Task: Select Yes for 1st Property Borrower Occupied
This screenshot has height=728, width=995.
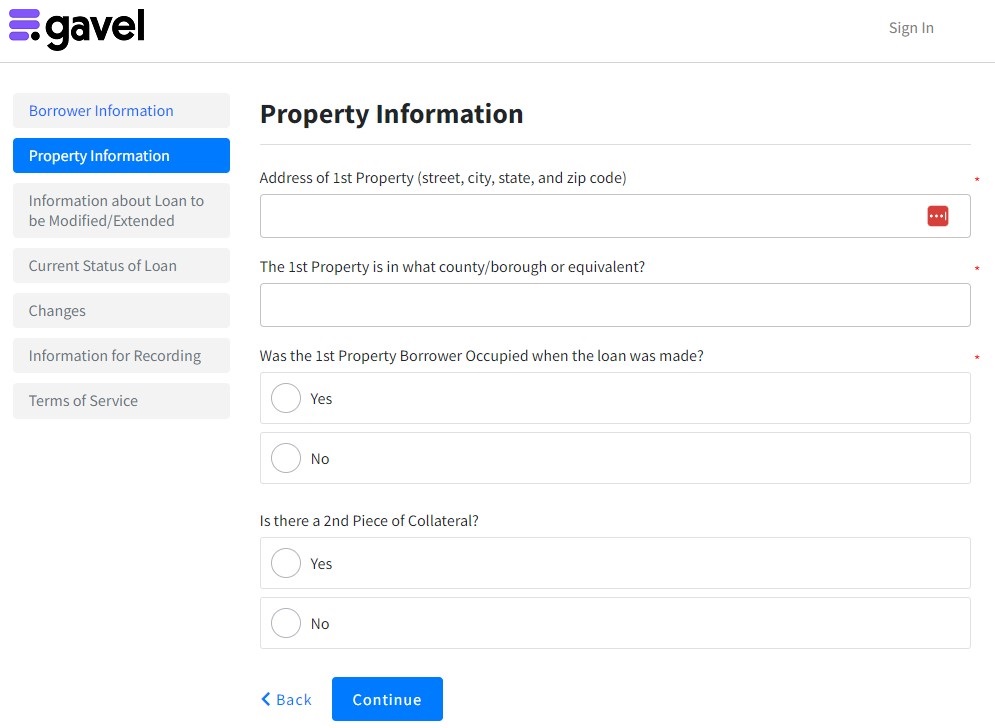Action: tap(286, 398)
